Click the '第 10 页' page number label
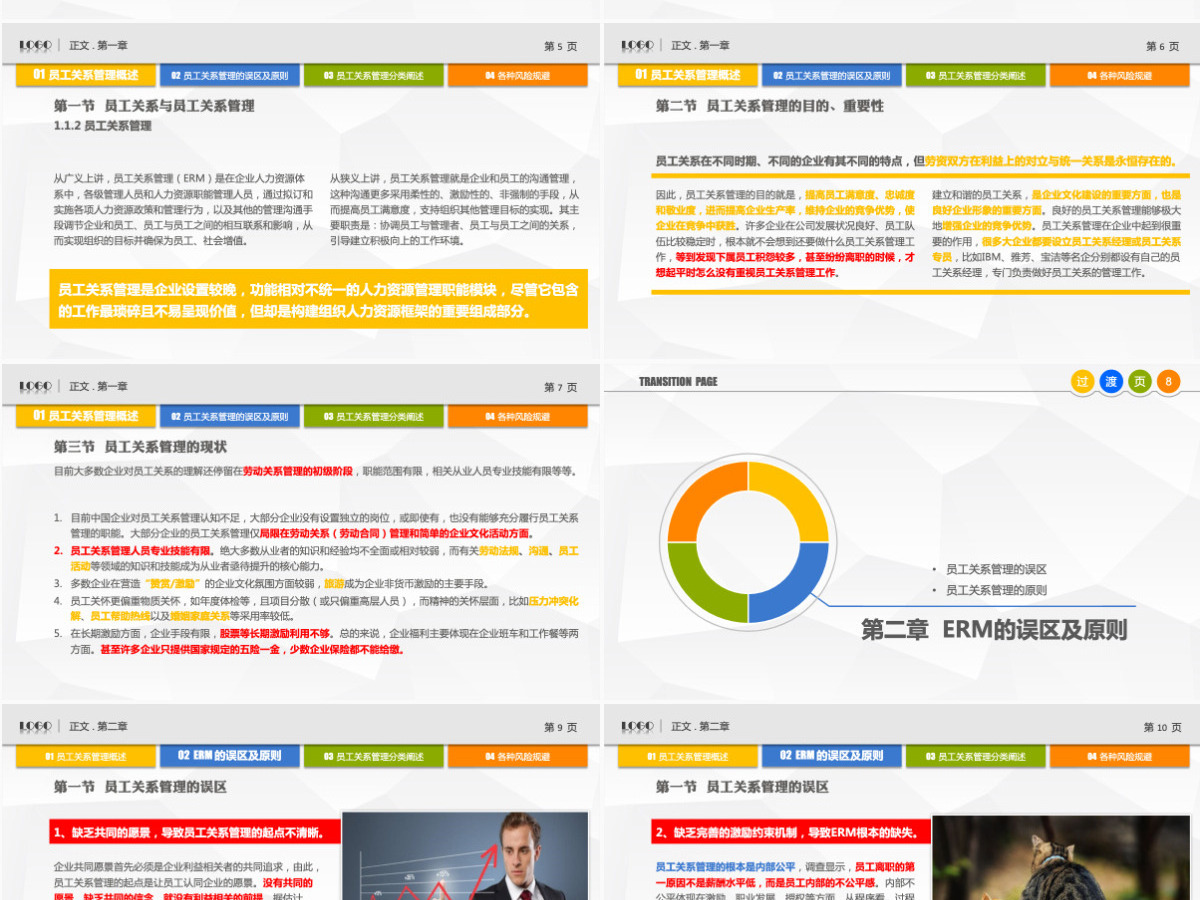Viewport: 1200px width, 900px height. point(1162,727)
